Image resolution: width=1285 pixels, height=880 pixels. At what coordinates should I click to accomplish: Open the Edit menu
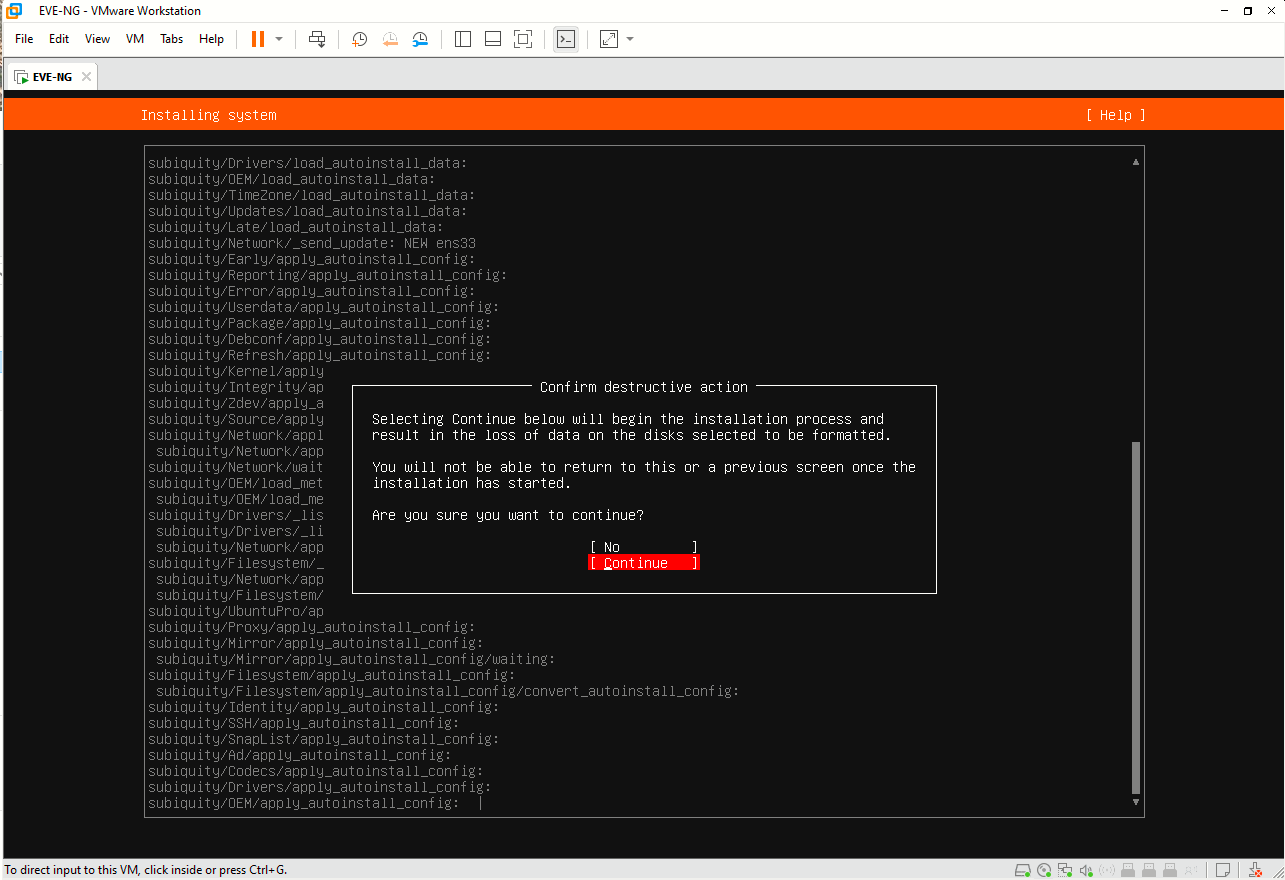[x=59, y=39]
